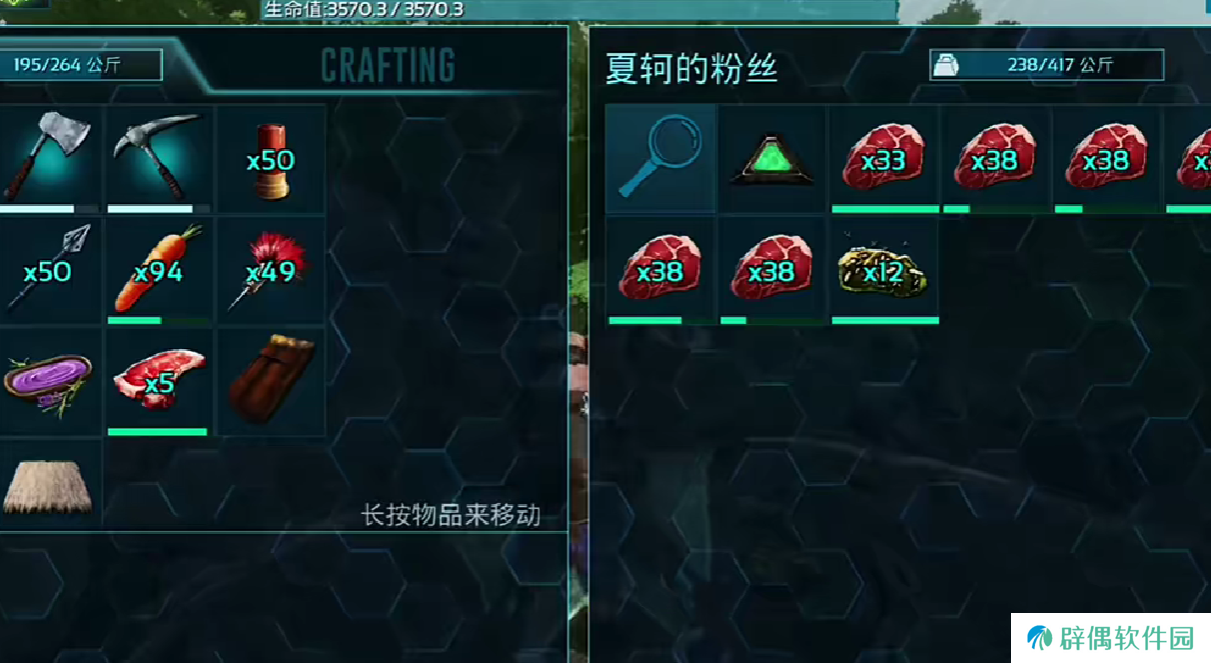Pick the carrot stack x94
The image size is (1211, 663).
(x=159, y=270)
